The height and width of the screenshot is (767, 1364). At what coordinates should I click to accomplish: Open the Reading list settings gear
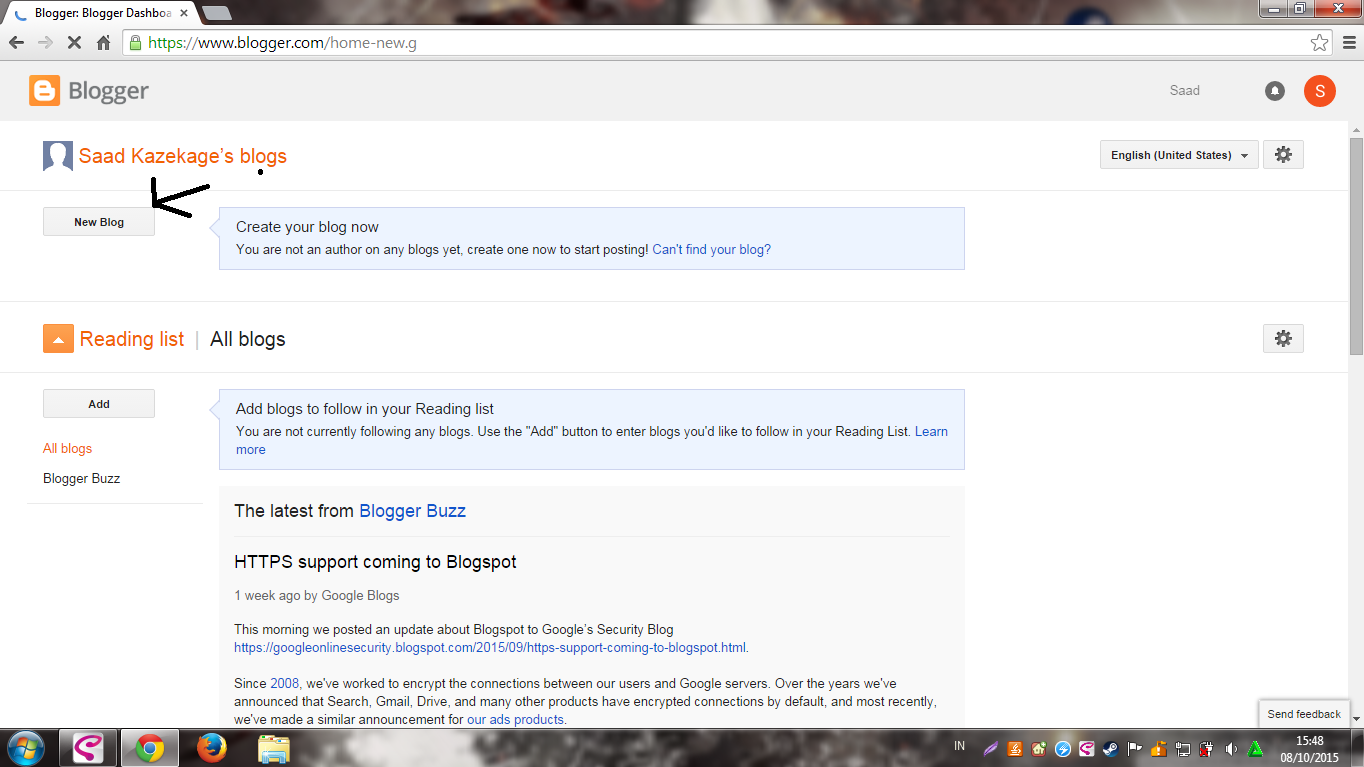1283,338
